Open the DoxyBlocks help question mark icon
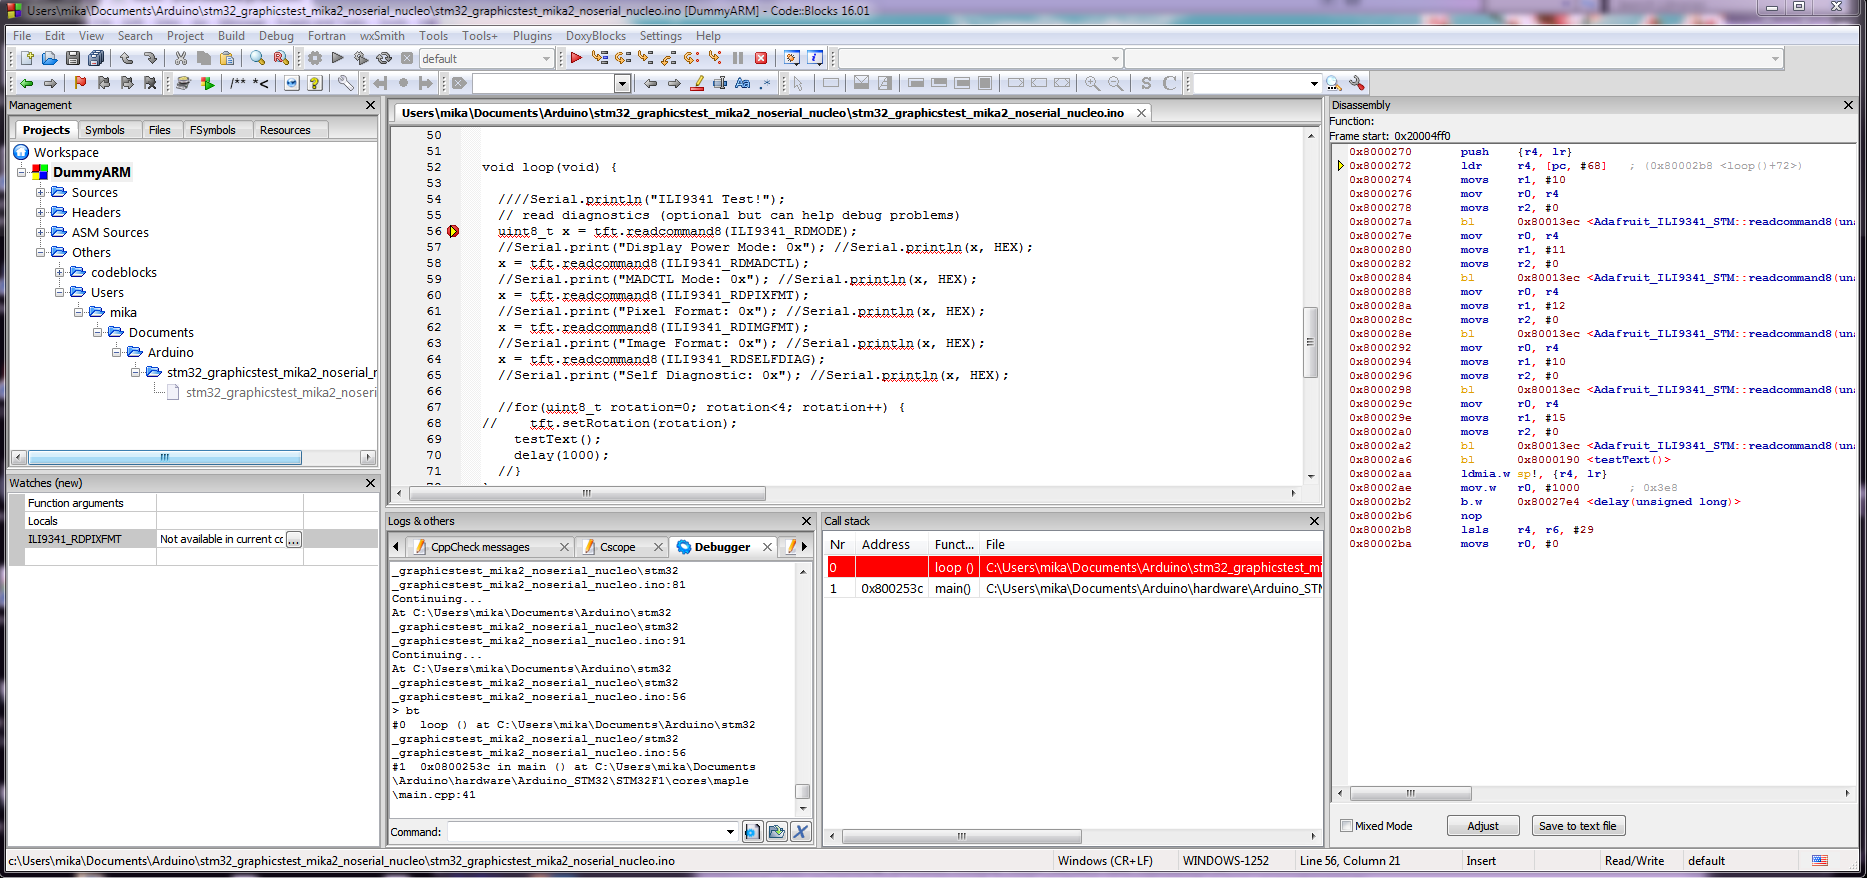1867x878 pixels. (x=315, y=84)
